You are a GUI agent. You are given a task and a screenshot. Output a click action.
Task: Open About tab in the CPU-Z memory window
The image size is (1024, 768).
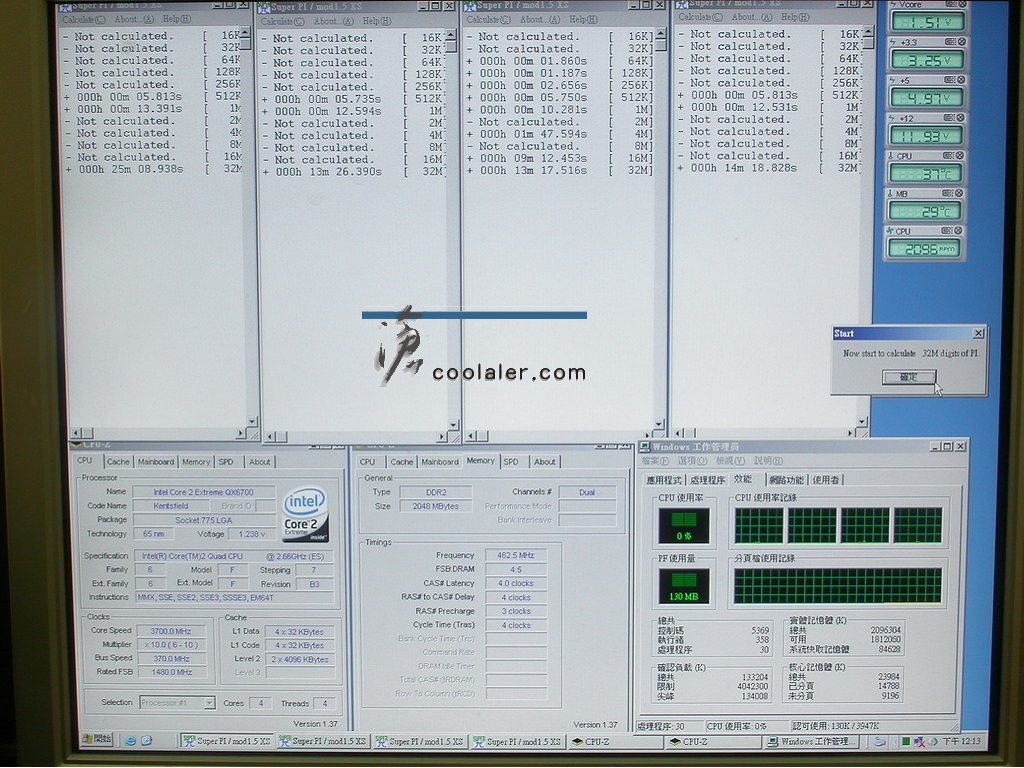pyautogui.click(x=545, y=462)
